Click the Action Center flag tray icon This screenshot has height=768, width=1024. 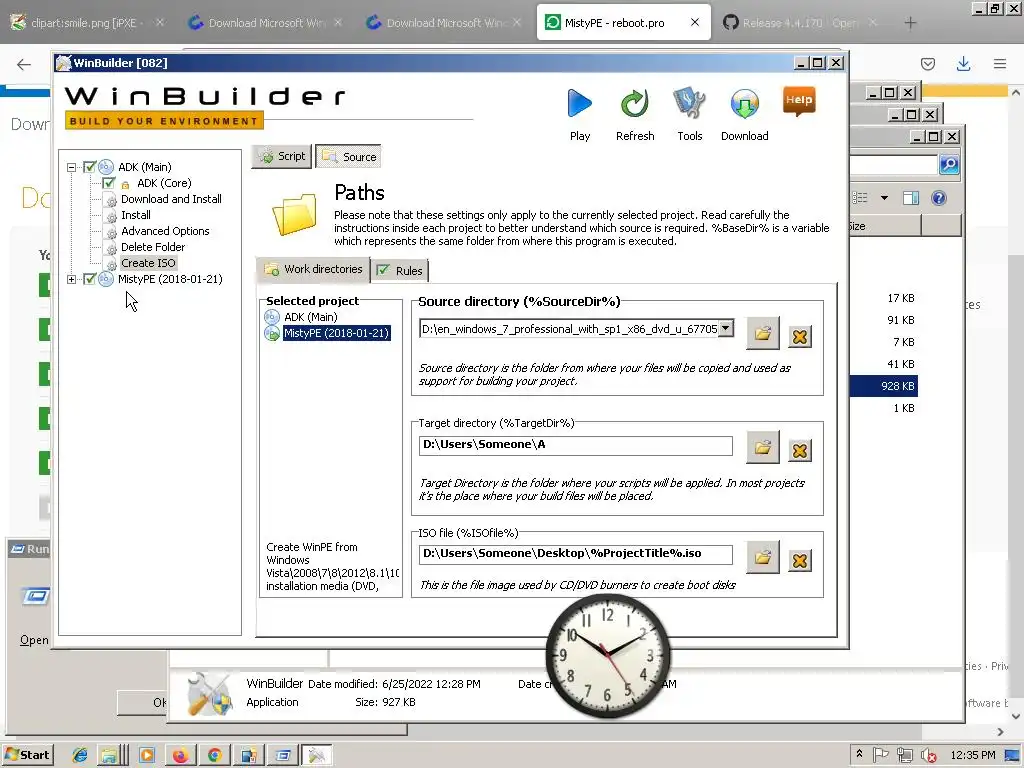[x=880, y=755]
